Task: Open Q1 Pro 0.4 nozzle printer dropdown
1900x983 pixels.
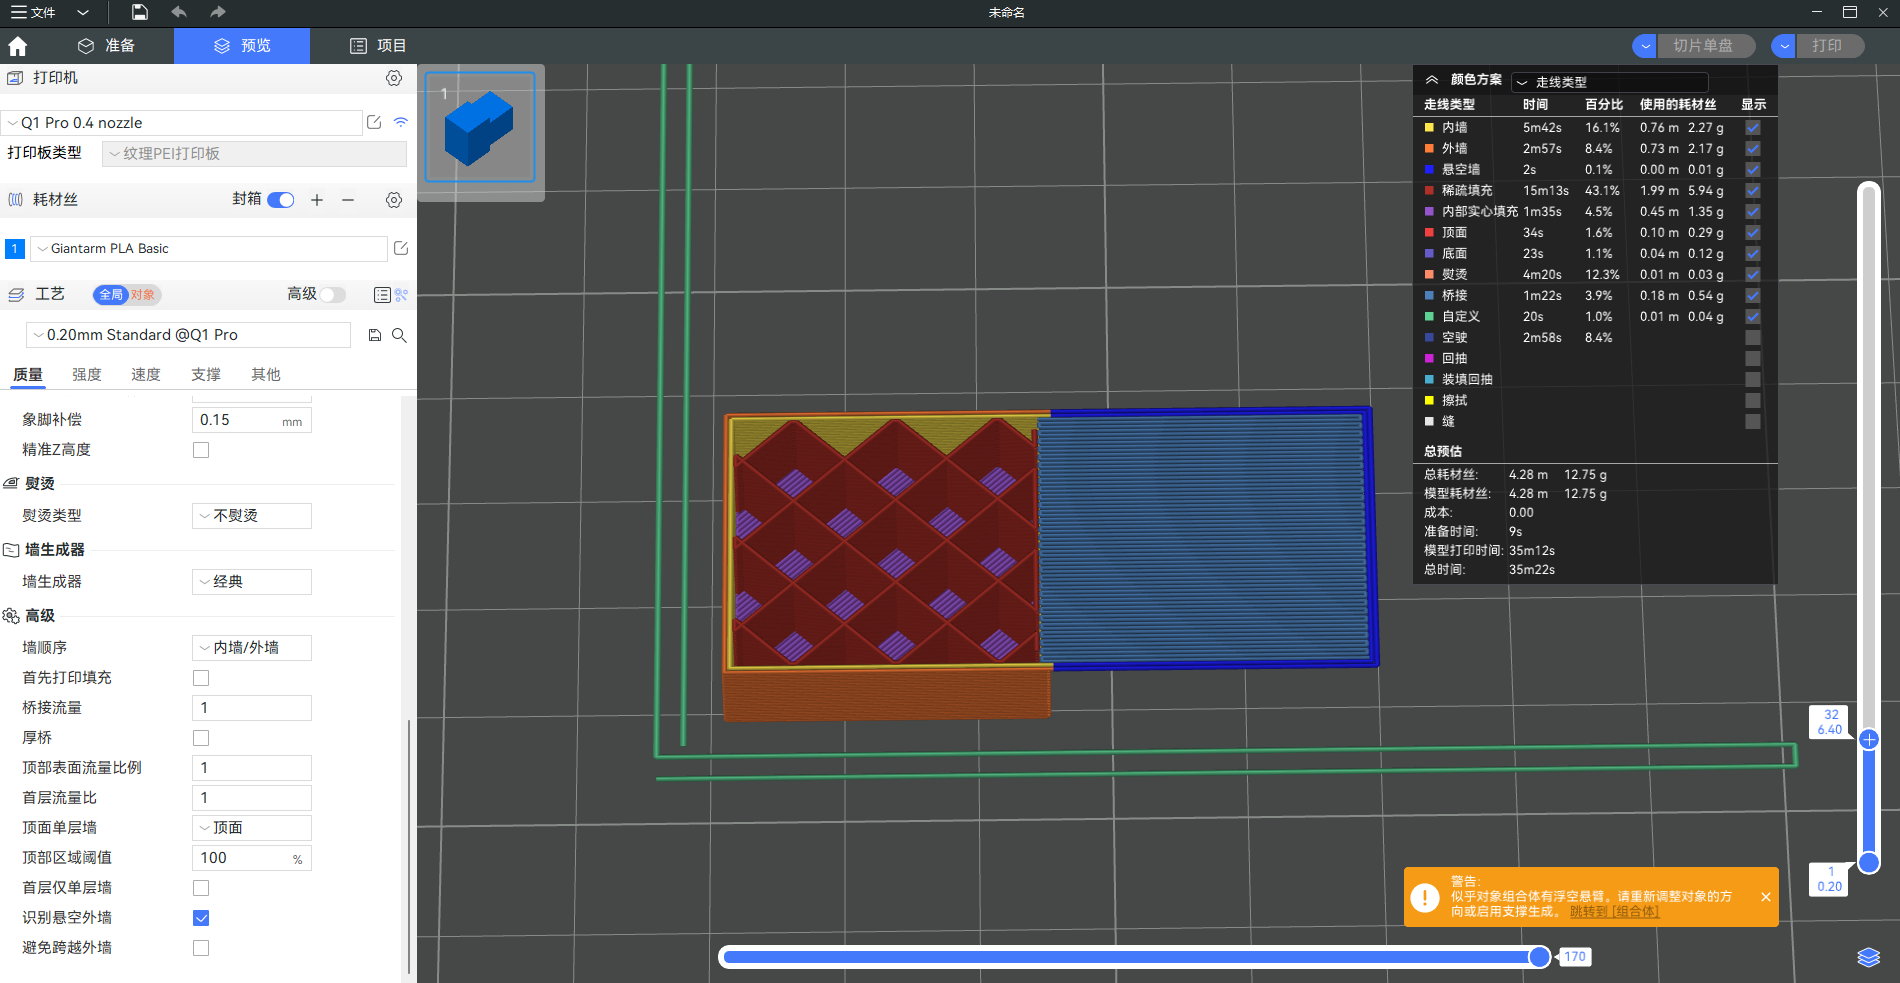Action: coord(182,123)
